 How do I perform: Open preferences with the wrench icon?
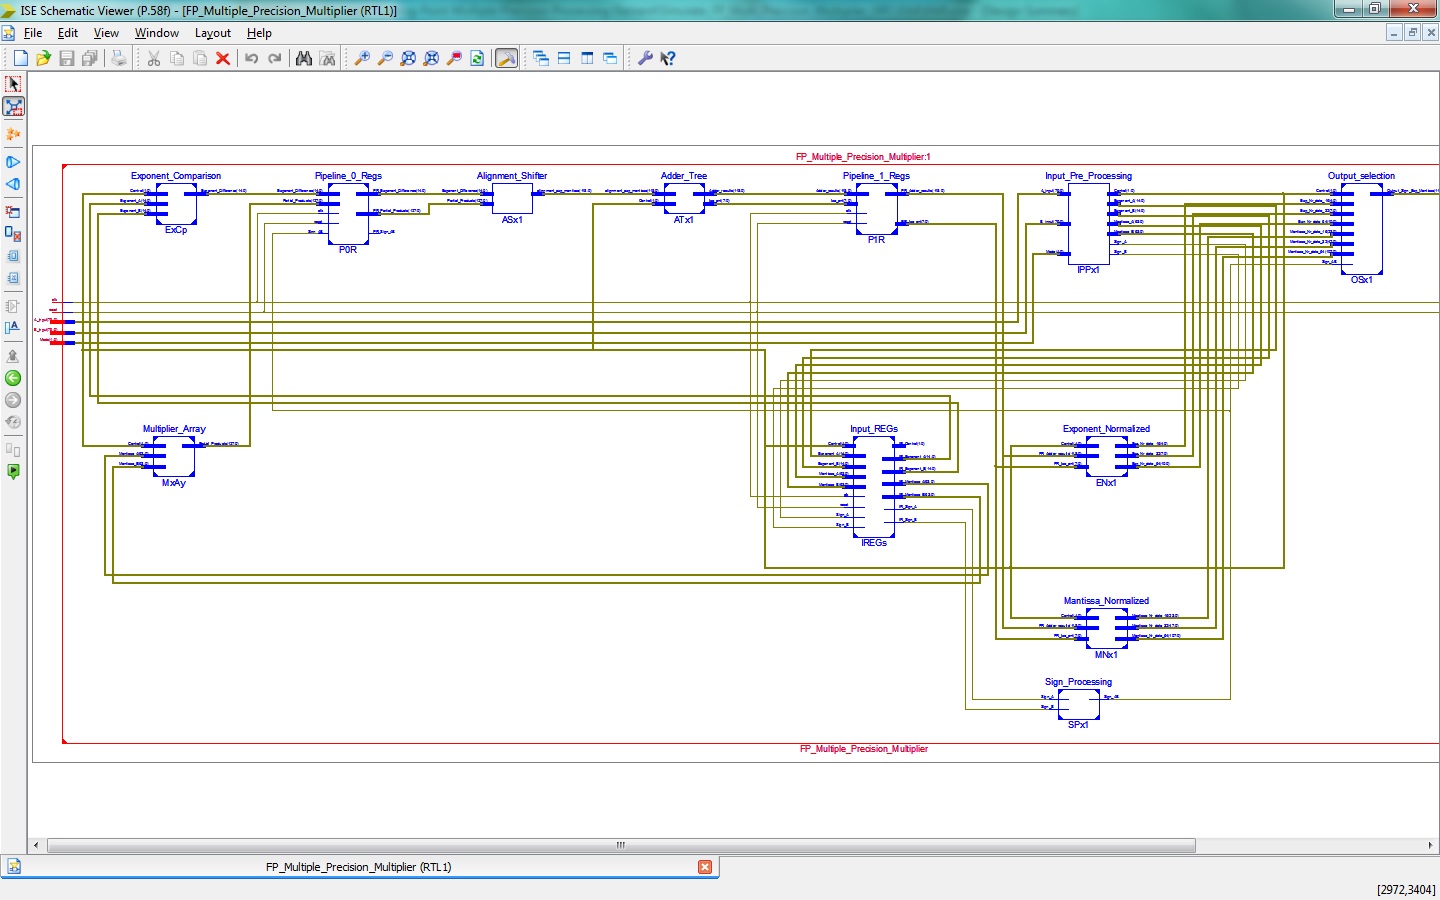(645, 59)
